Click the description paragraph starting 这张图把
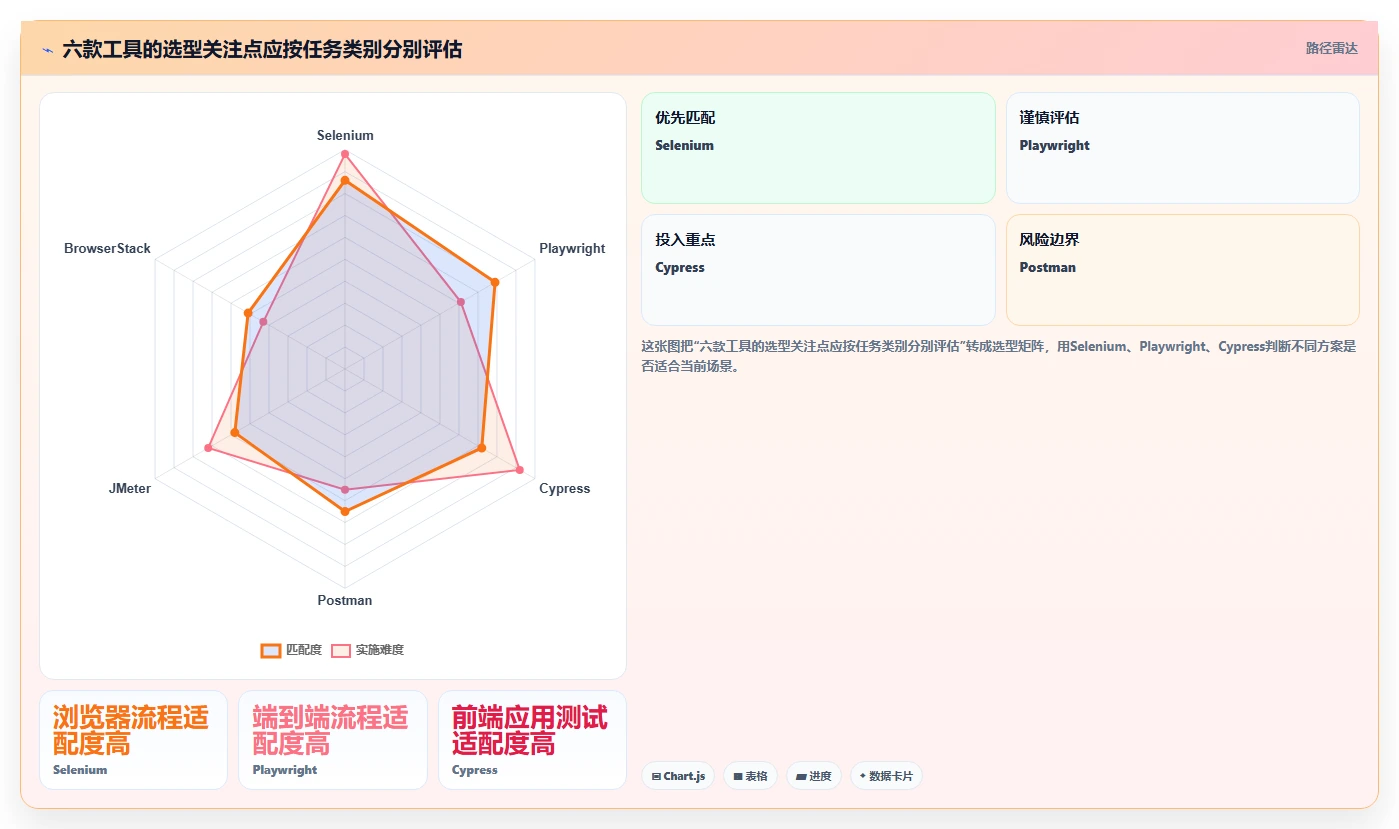This screenshot has height=829, width=1399. [x=998, y=356]
